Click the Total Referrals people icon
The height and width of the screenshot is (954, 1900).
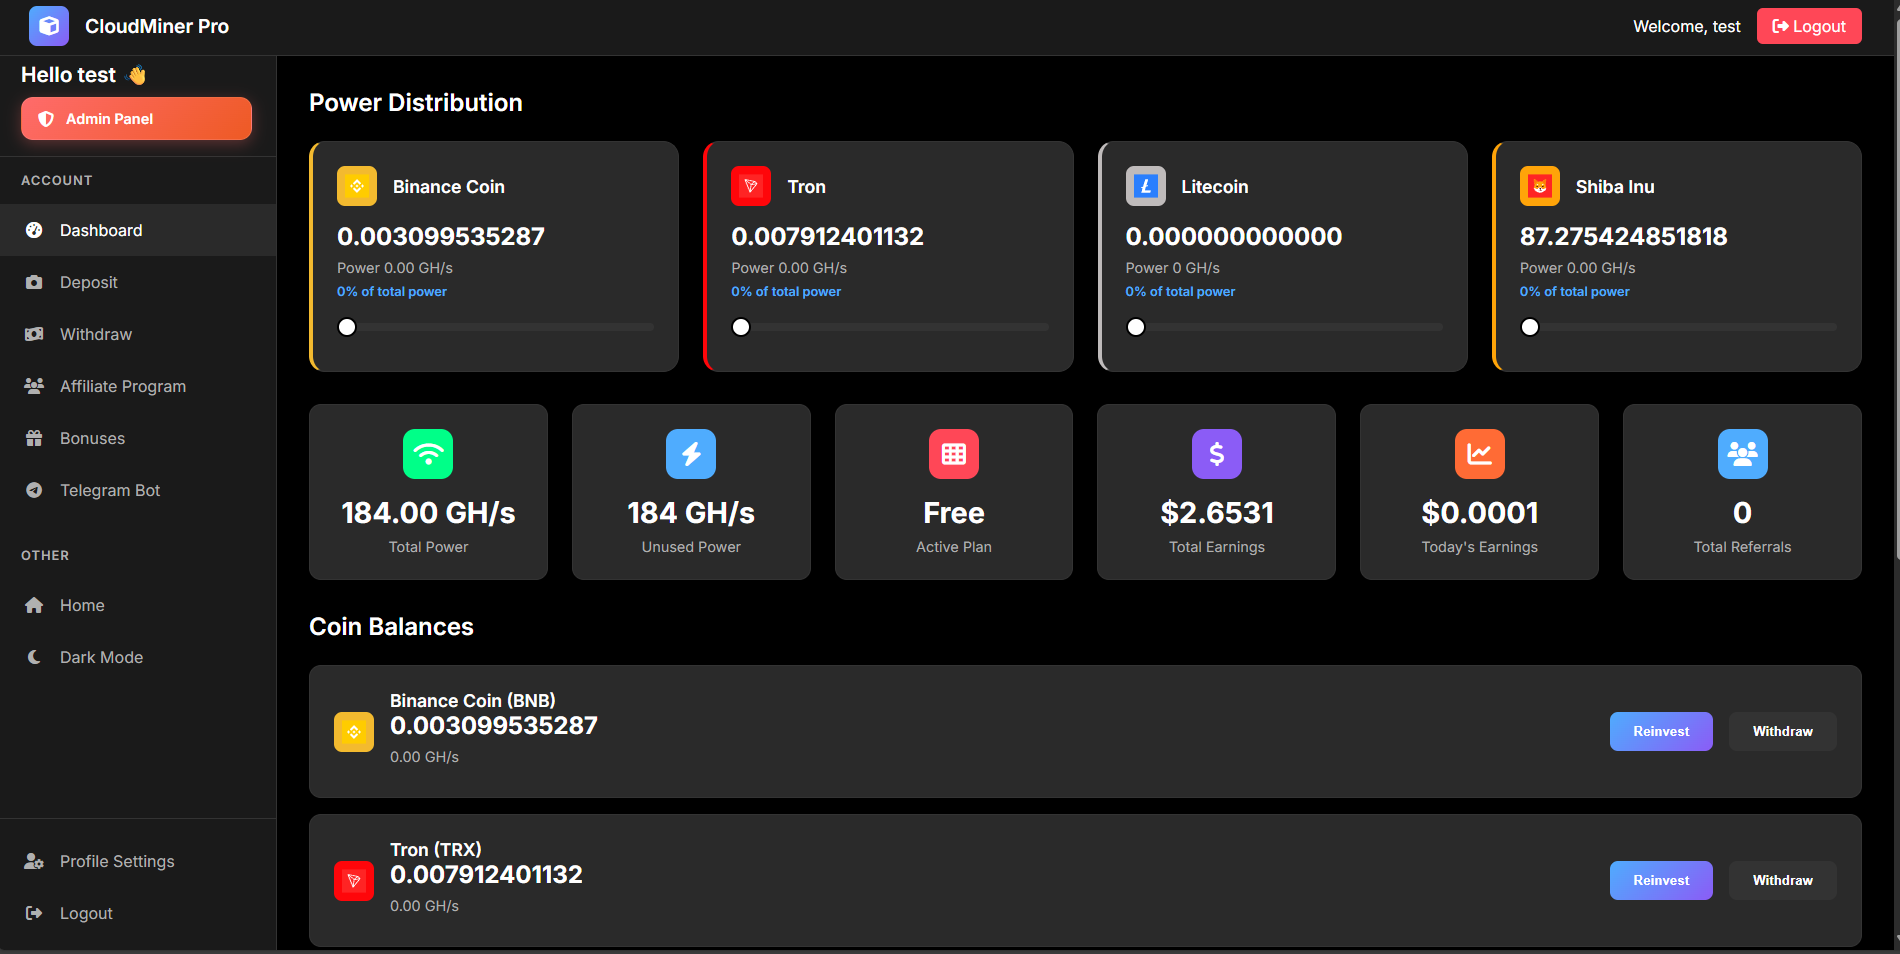coord(1742,454)
